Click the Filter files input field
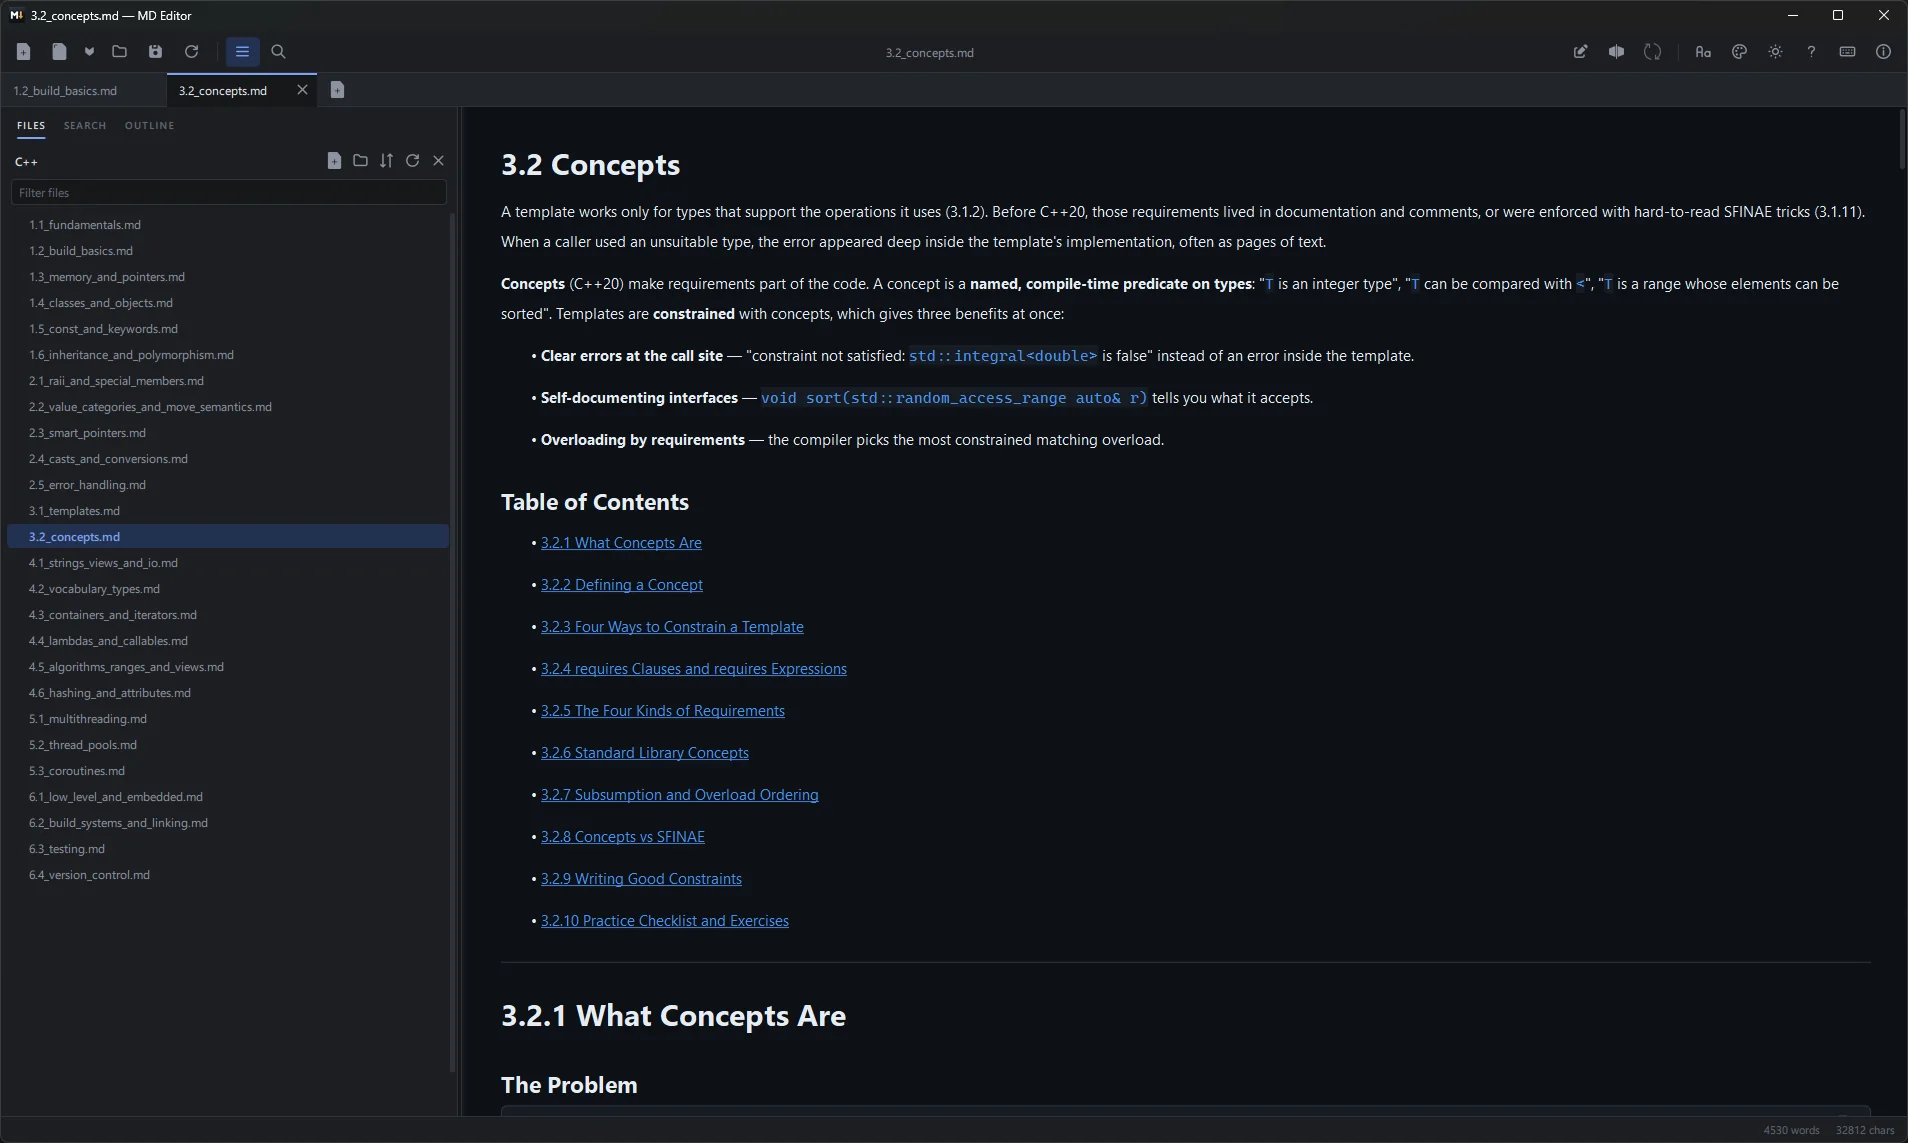1908x1143 pixels. click(x=229, y=193)
